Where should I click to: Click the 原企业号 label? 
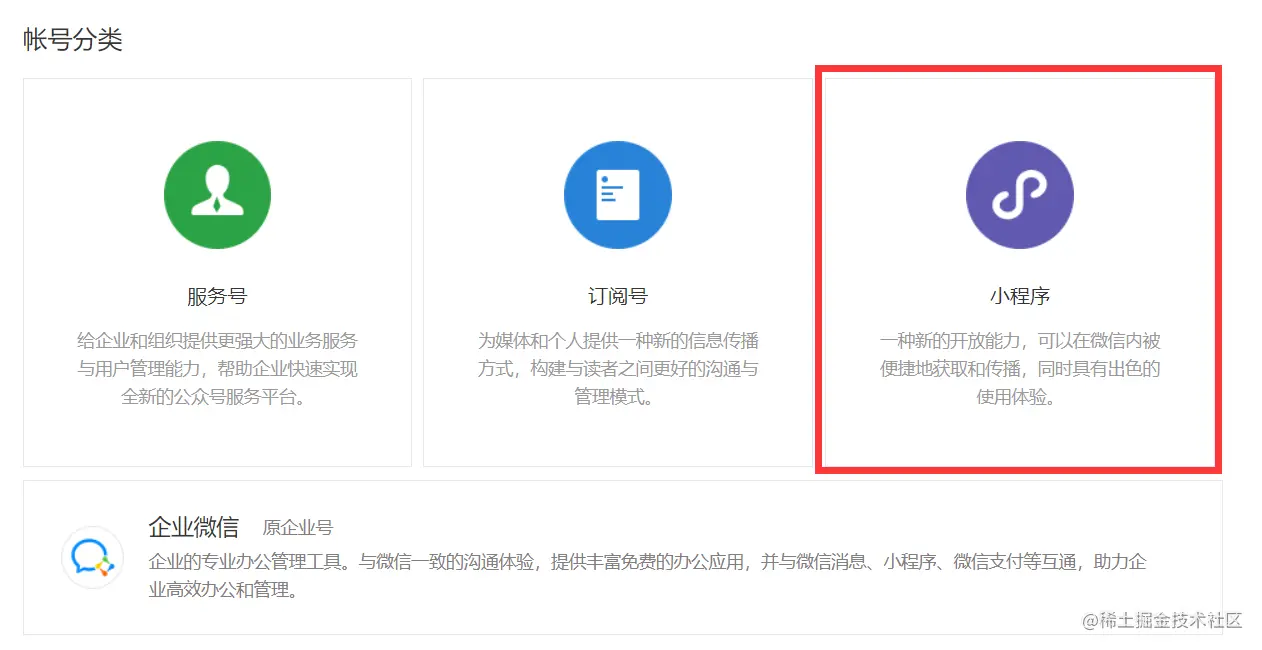(298, 528)
